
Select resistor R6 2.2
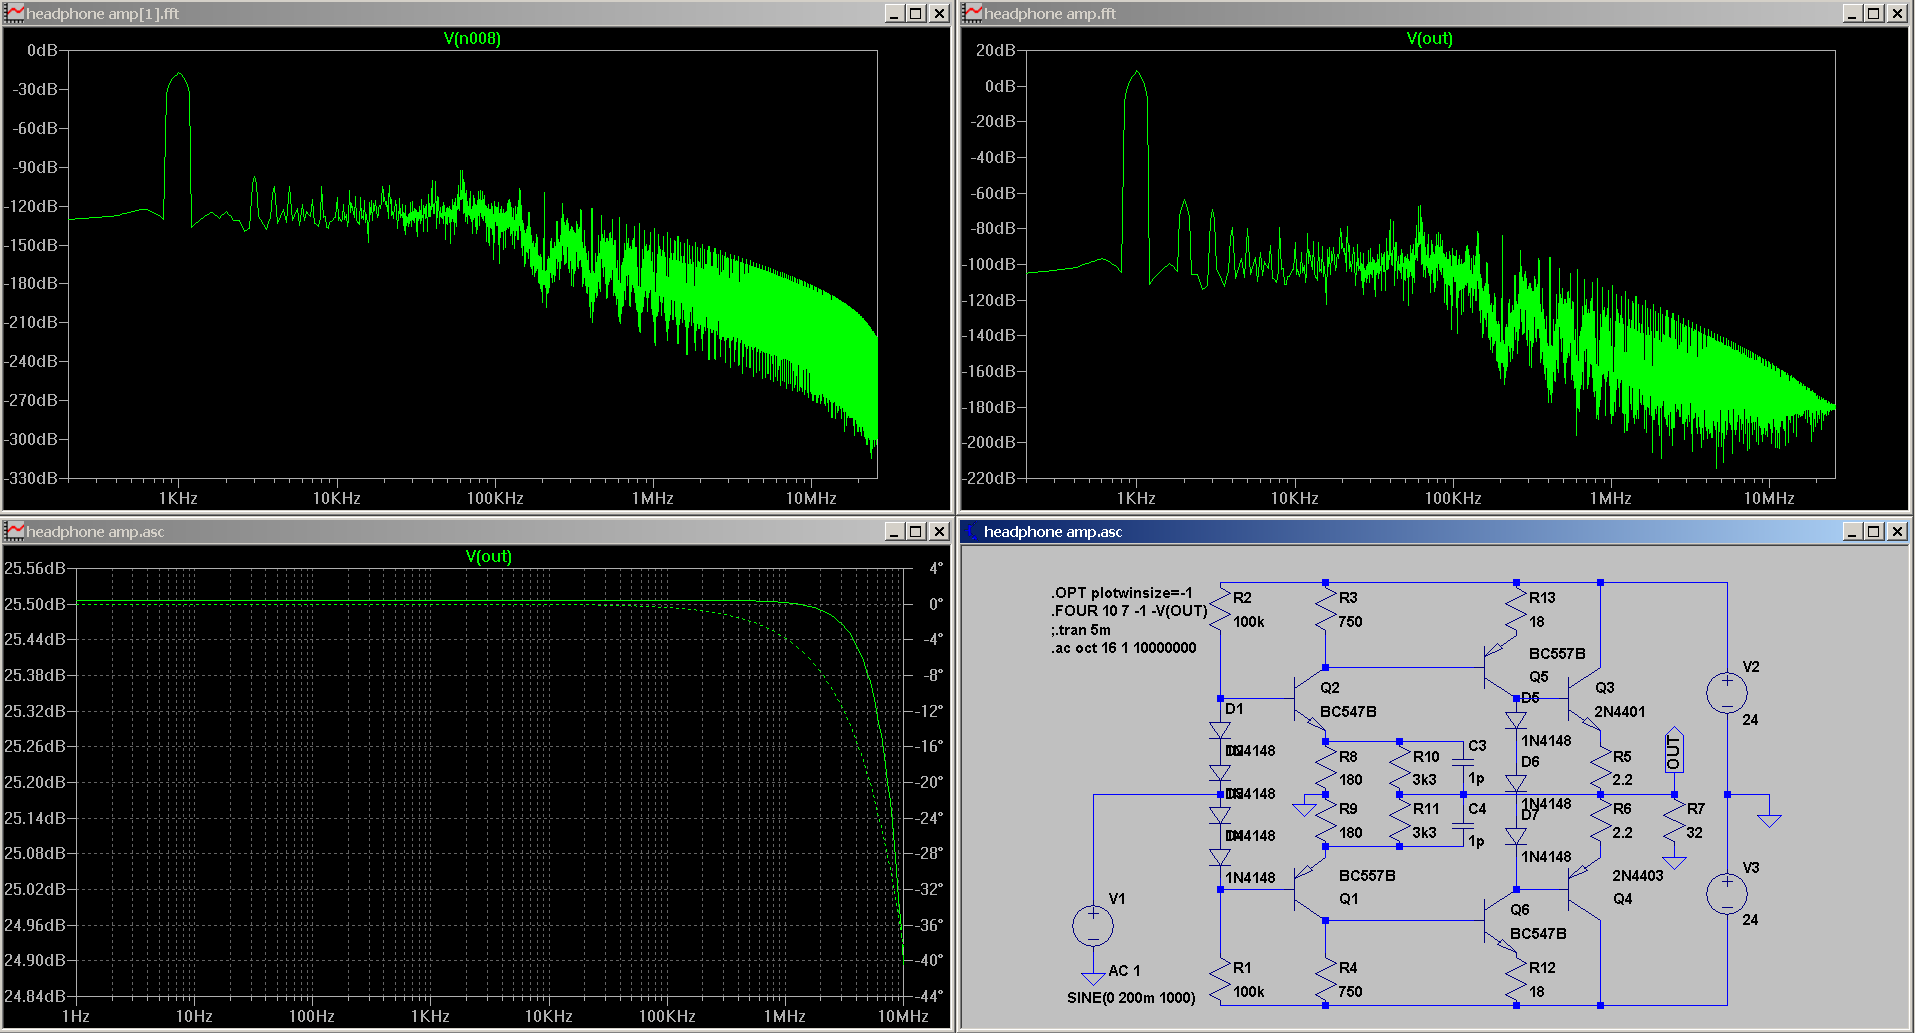(x=1601, y=821)
